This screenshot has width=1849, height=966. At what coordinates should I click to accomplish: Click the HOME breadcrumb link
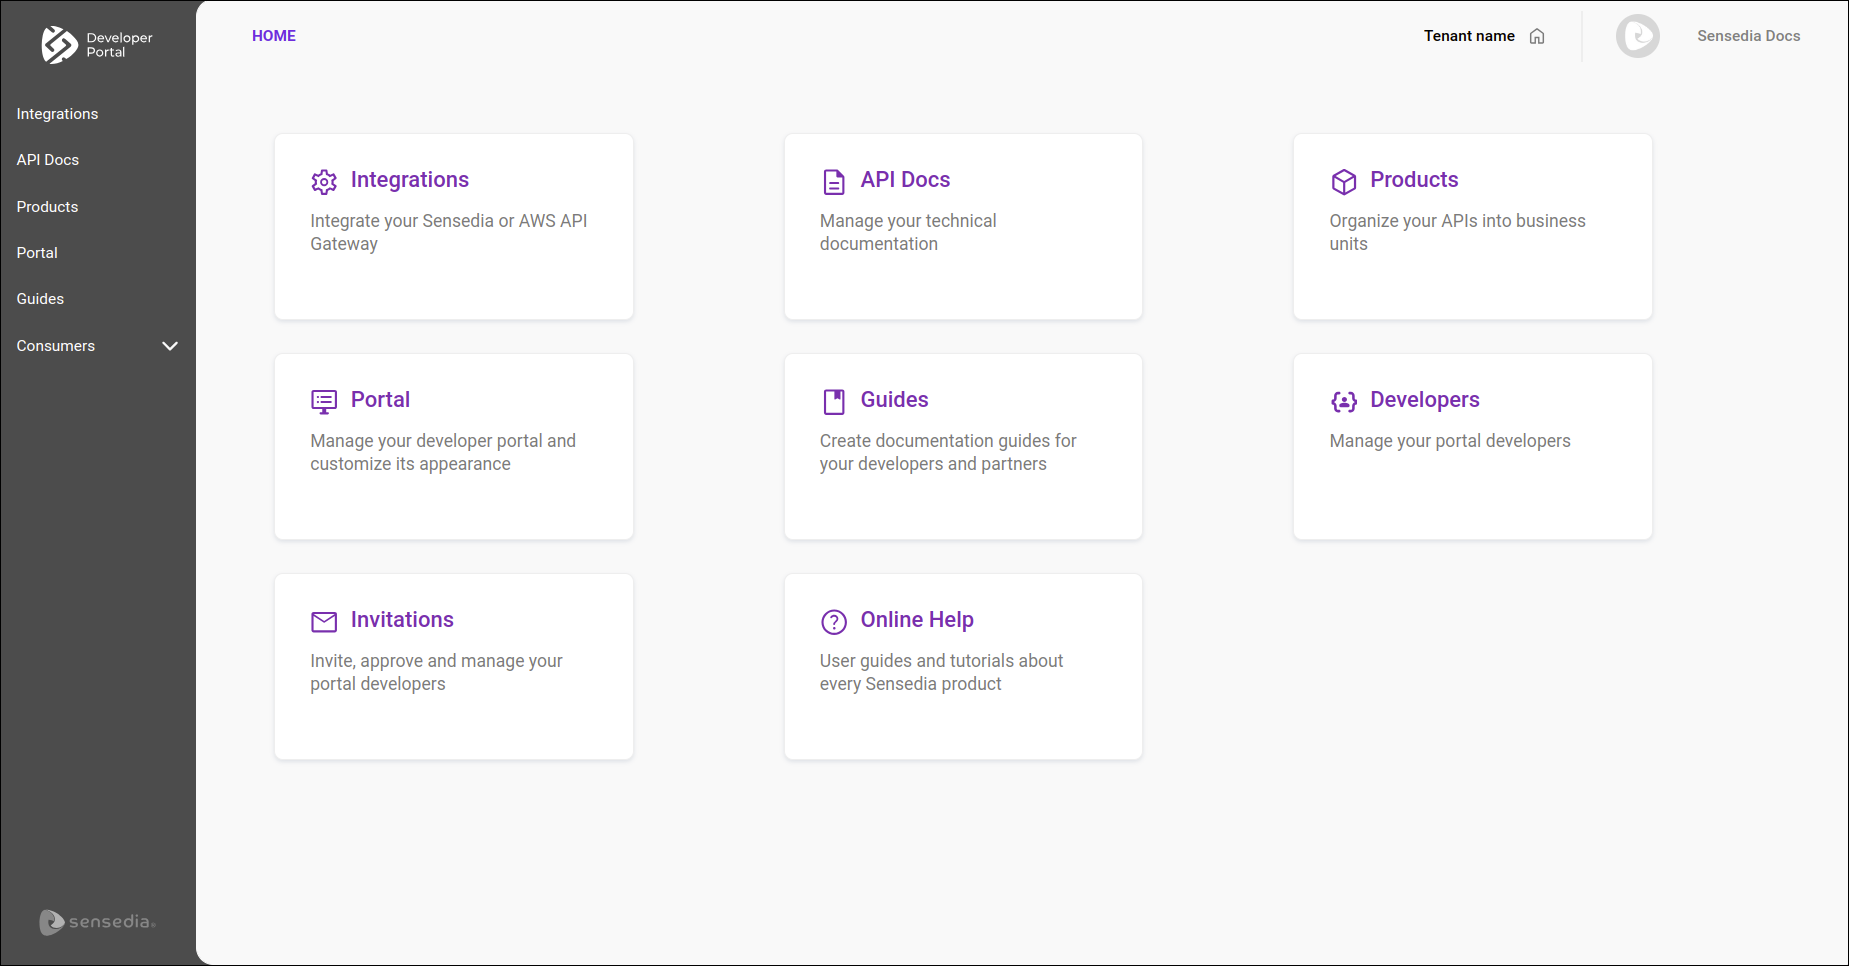pyautogui.click(x=273, y=35)
